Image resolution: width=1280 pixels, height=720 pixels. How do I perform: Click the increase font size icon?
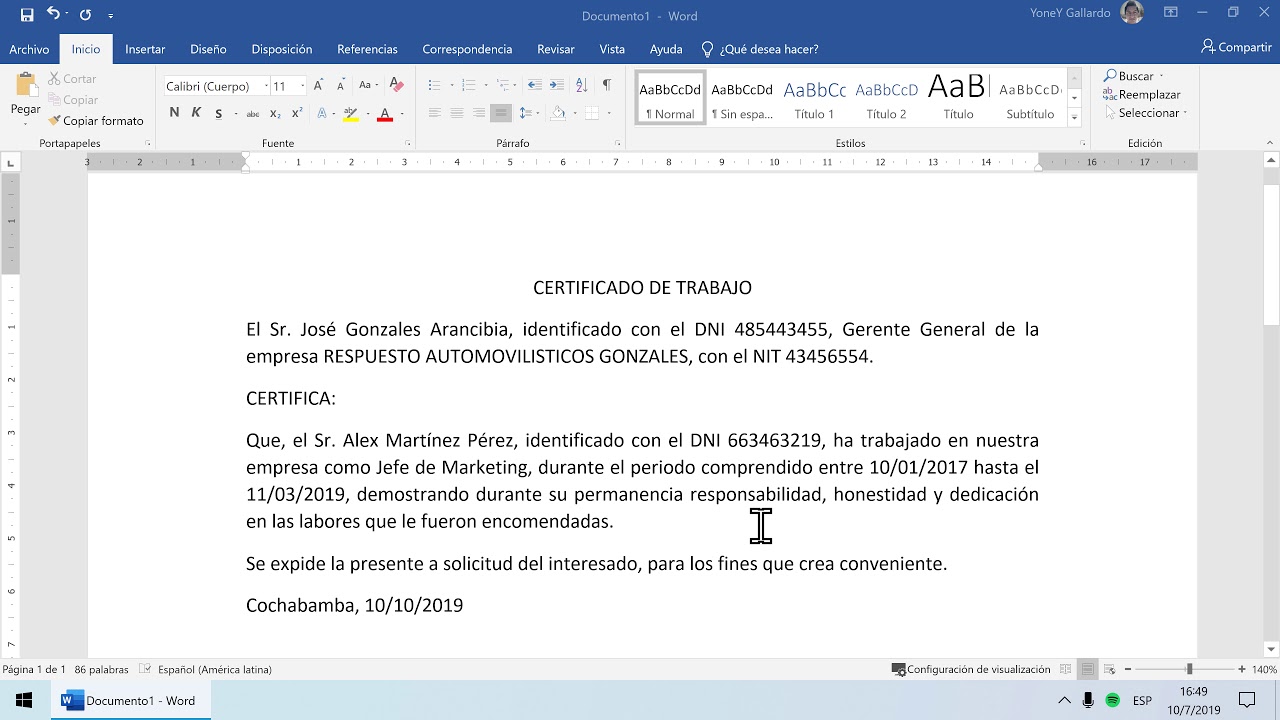point(318,86)
